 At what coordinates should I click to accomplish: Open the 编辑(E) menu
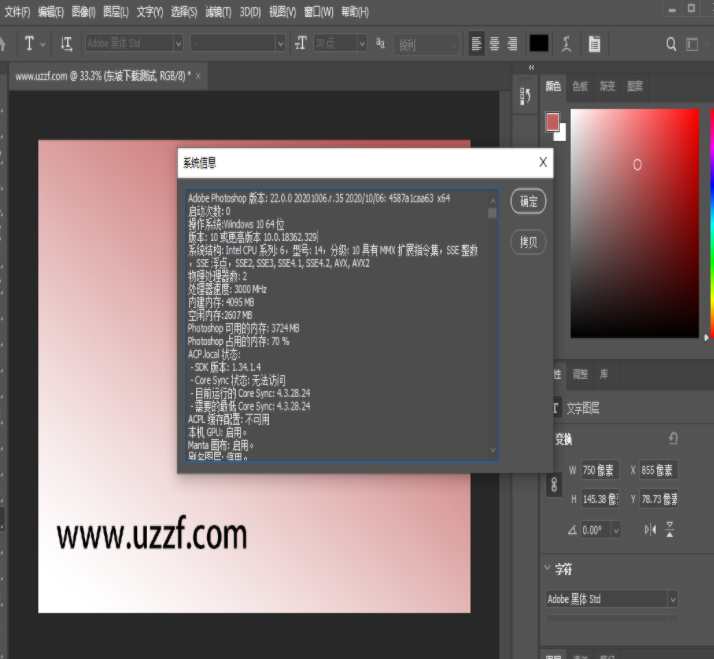(51, 12)
